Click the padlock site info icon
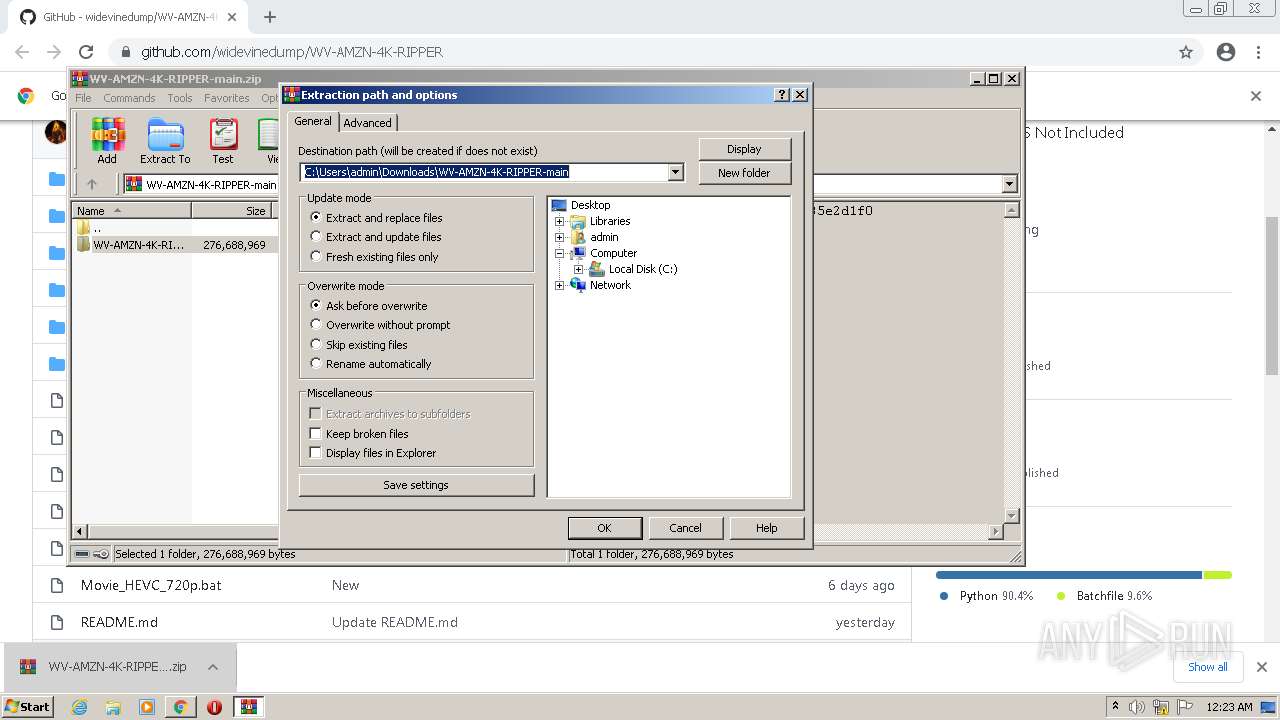The width and height of the screenshot is (1280, 720). (x=125, y=52)
